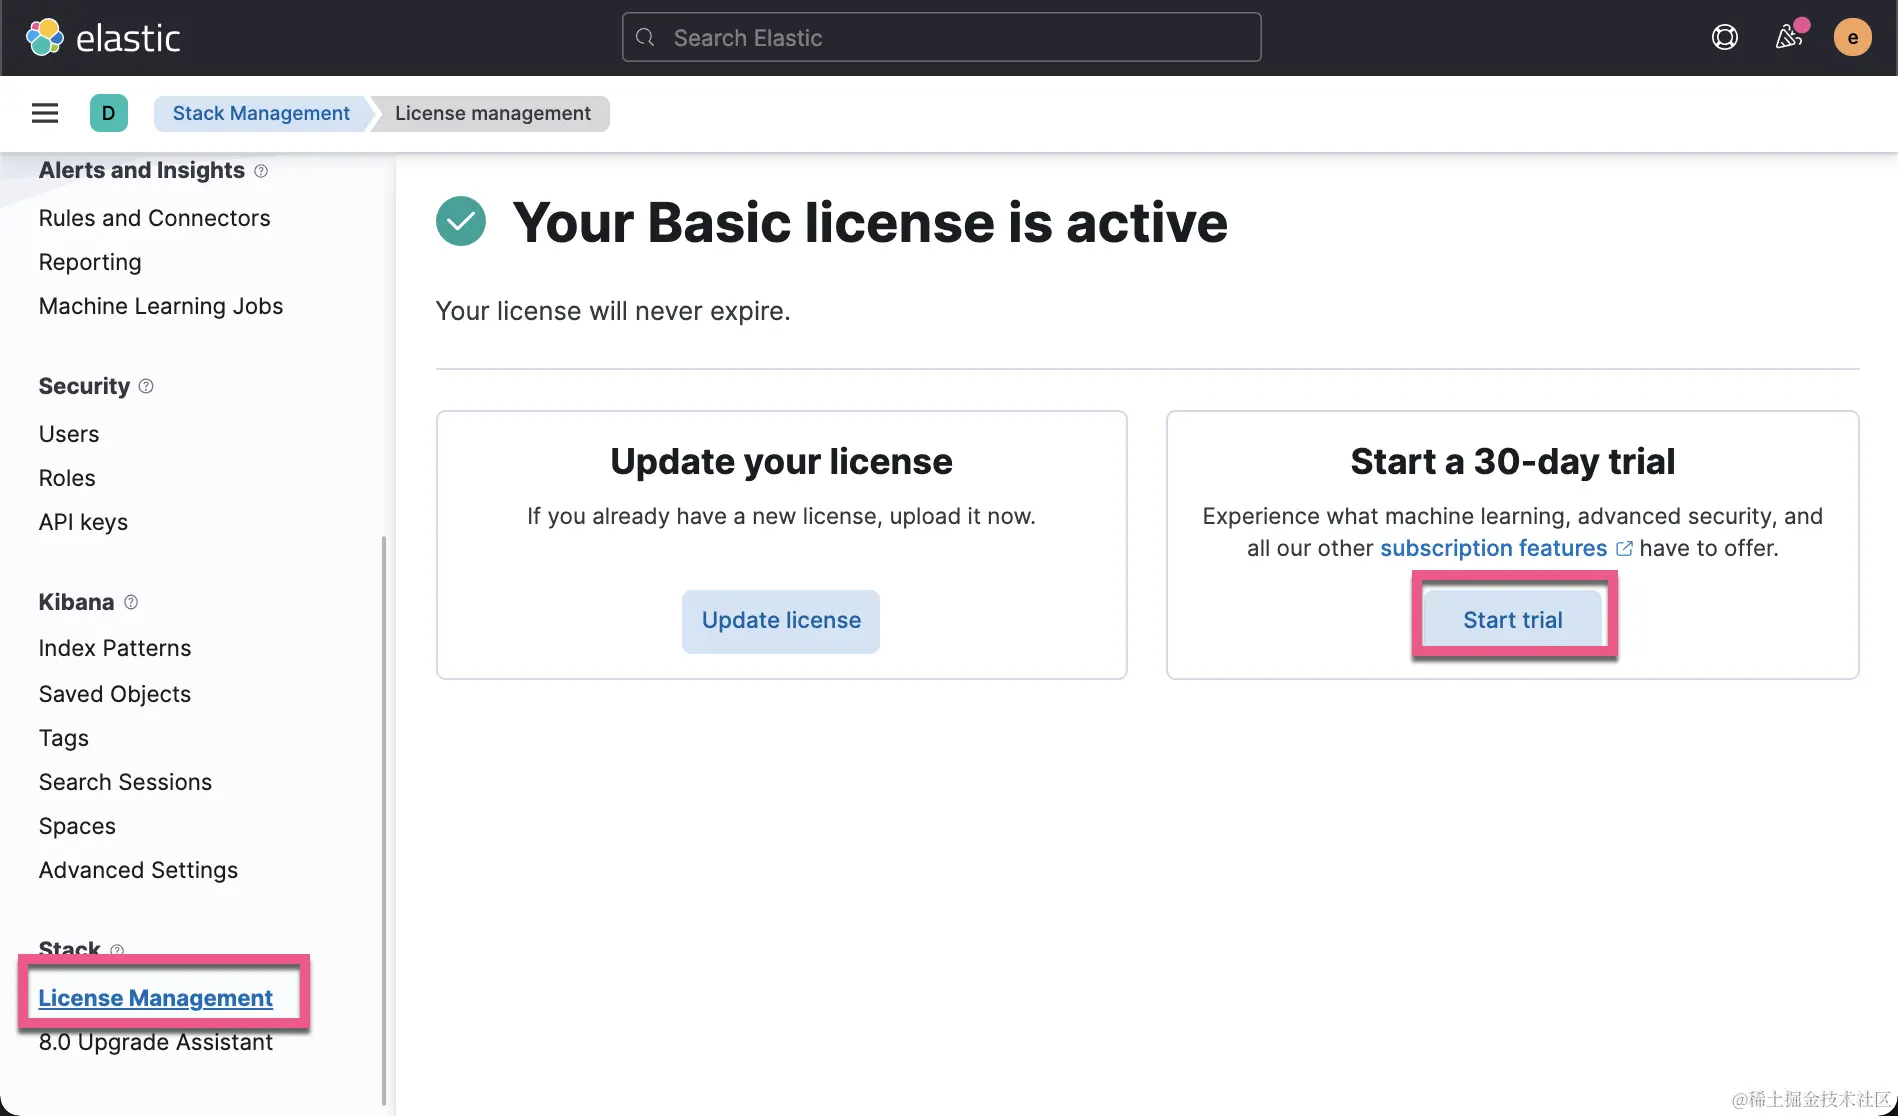The image size is (1898, 1116).
Task: Click the Start trial button
Action: (1513, 620)
